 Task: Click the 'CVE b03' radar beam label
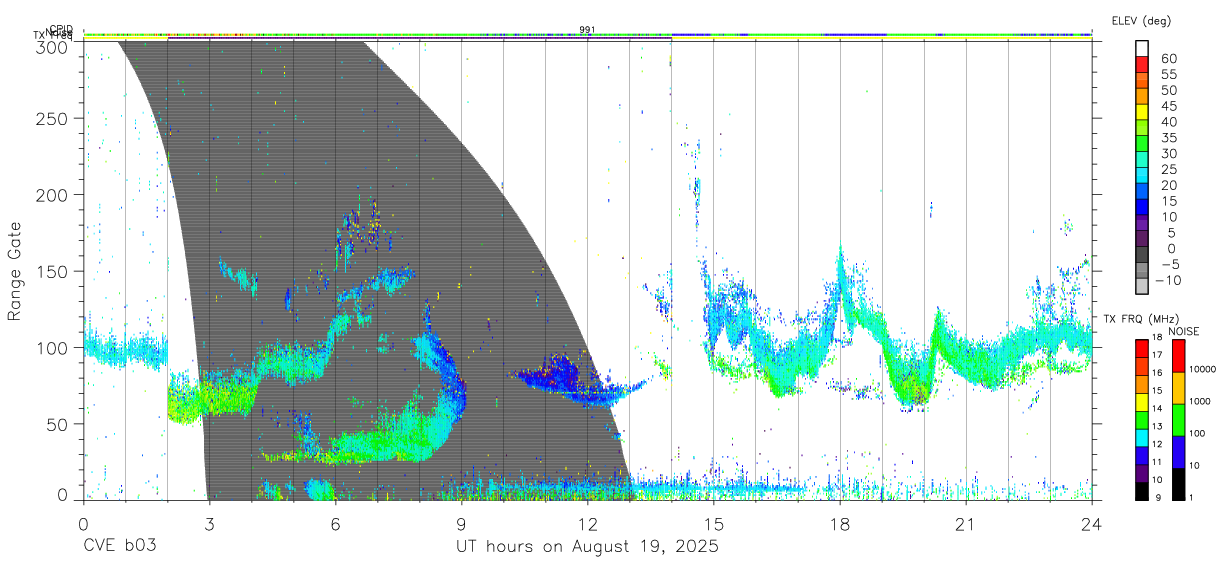(x=118, y=547)
